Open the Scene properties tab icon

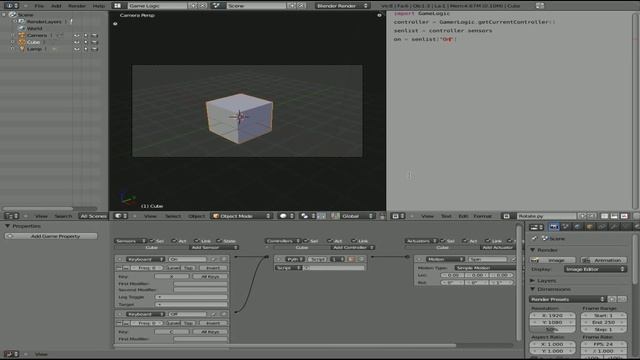(566, 227)
